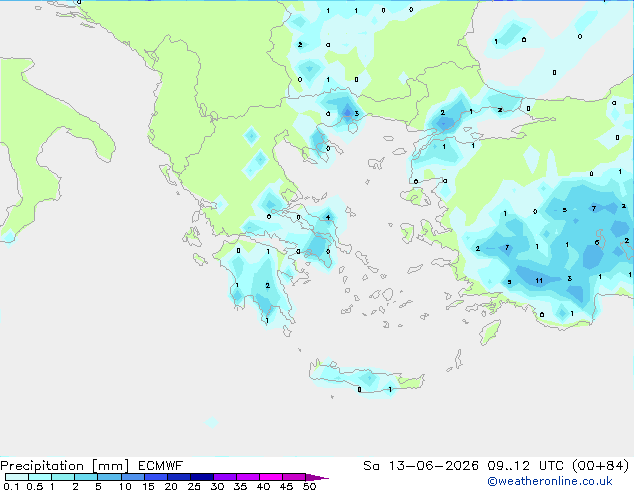Click the '0.1' legend scale label
The height and width of the screenshot is (490, 634).
click(11, 486)
